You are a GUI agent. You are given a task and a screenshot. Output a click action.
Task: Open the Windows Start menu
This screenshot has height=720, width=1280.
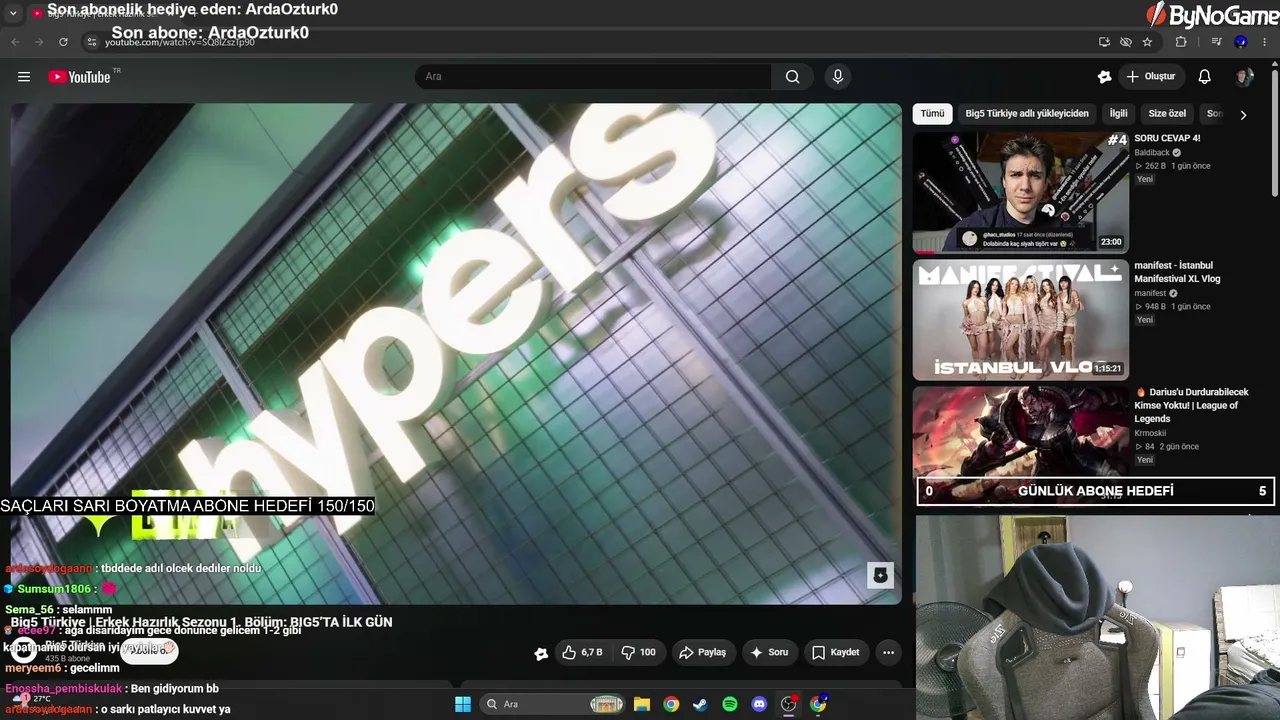463,704
